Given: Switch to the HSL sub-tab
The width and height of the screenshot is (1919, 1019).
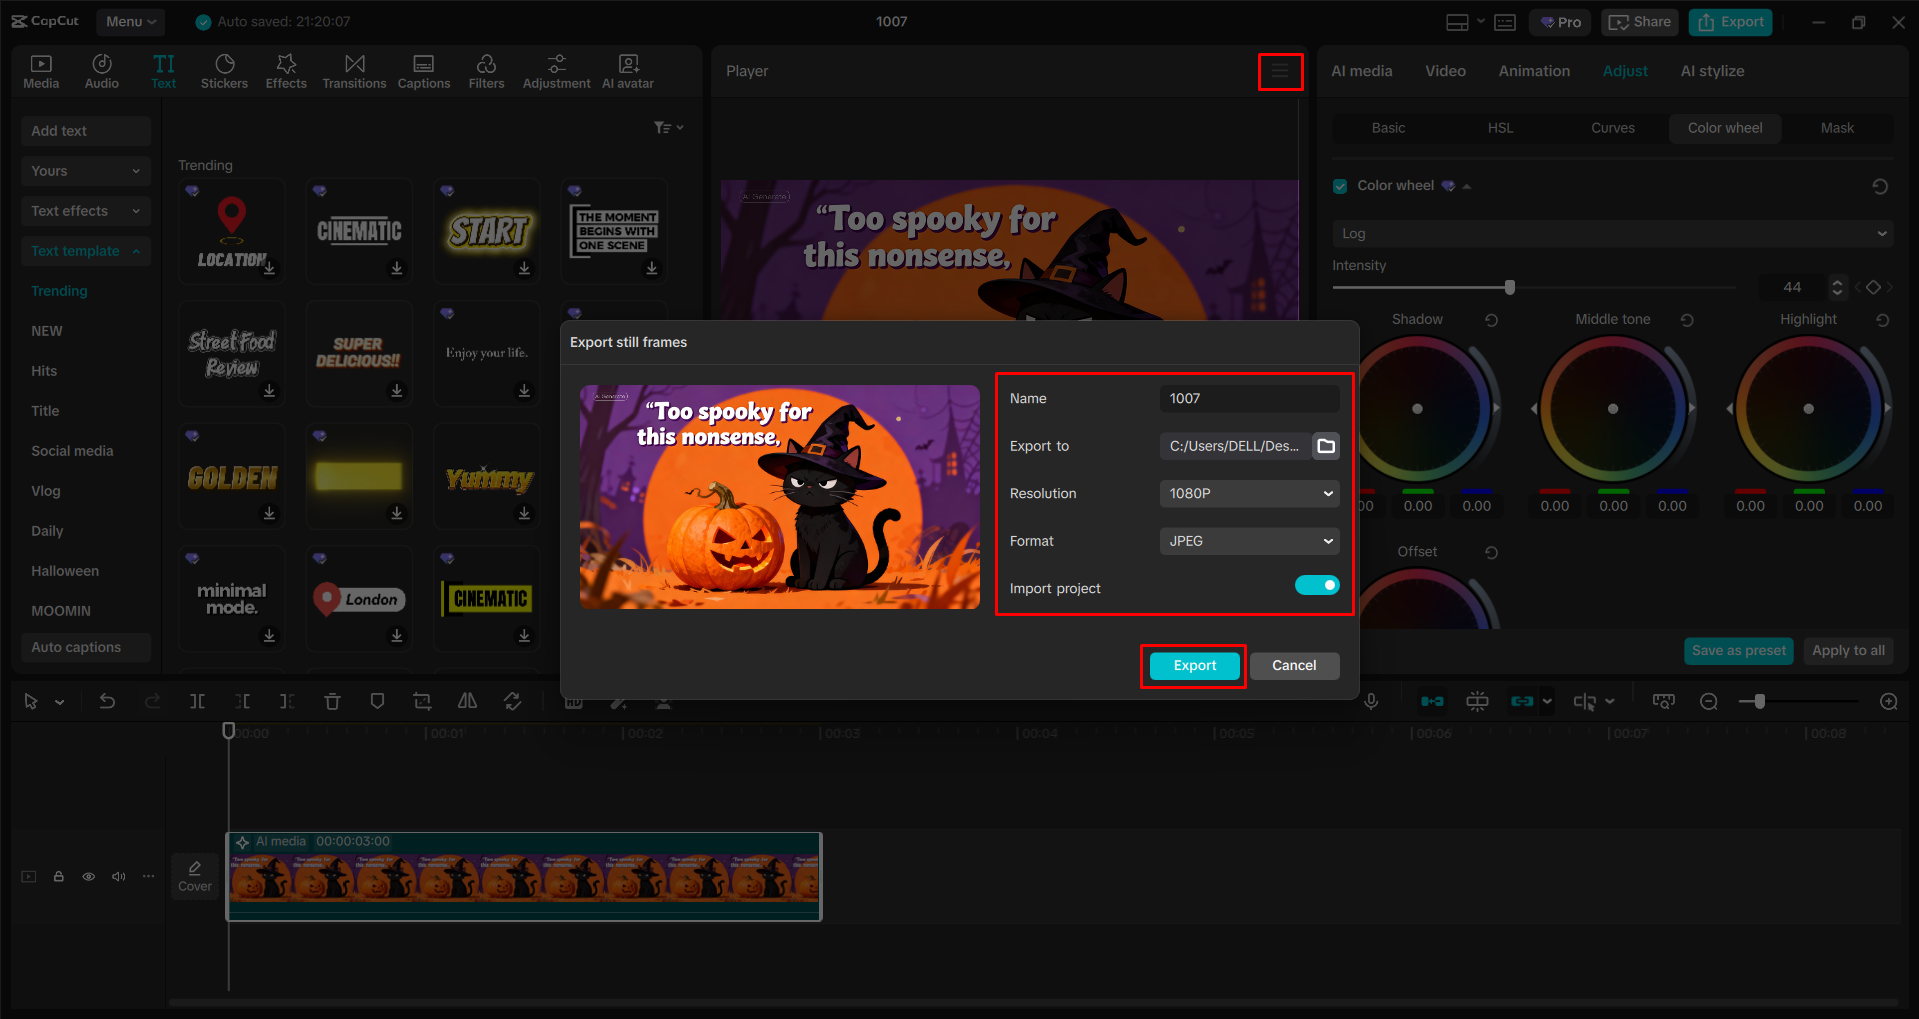Looking at the screenshot, I should [1500, 128].
